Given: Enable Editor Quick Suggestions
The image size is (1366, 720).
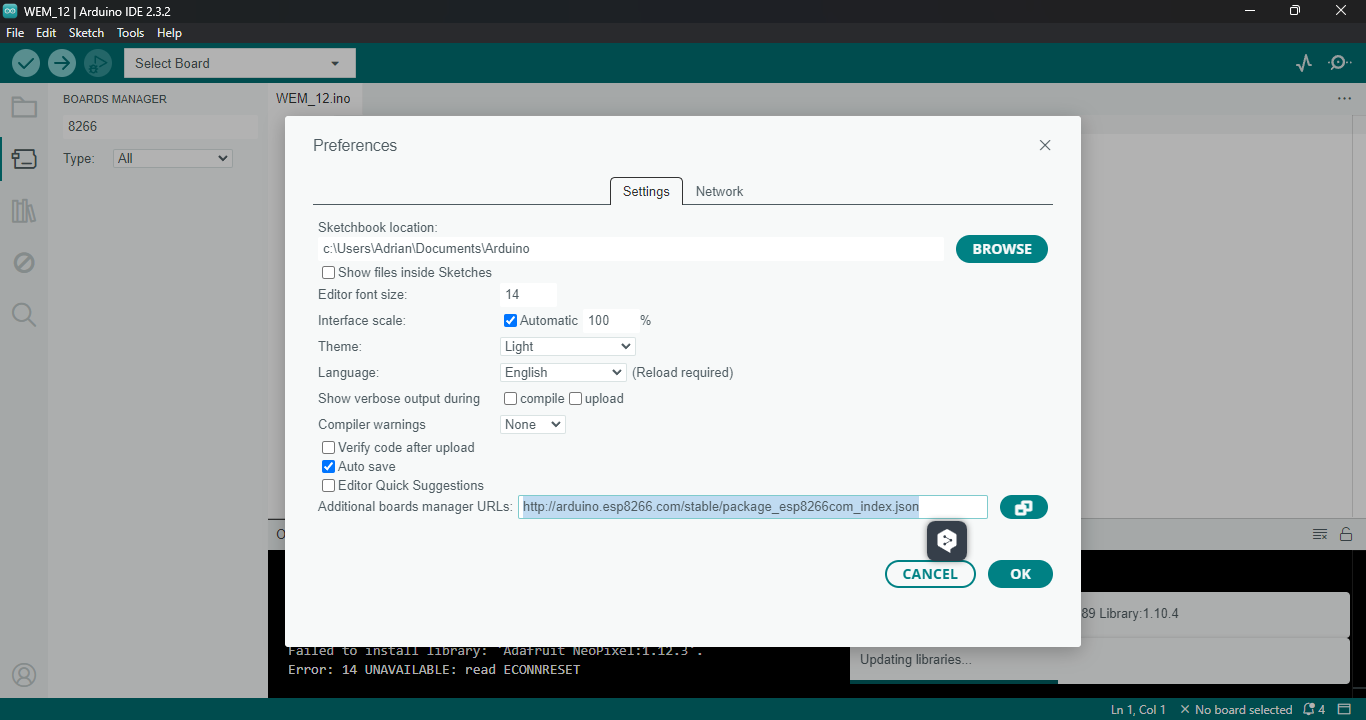Looking at the screenshot, I should pyautogui.click(x=328, y=485).
